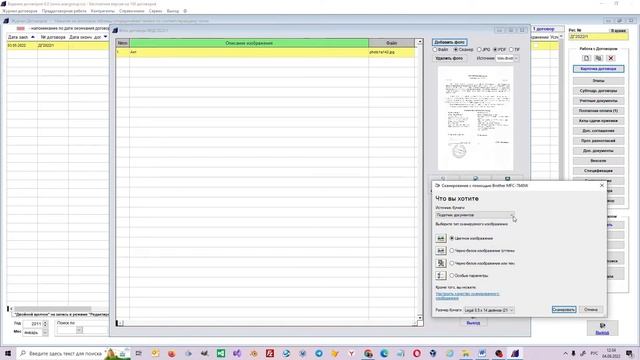Viewport: 640px width, 360px height.
Task: Select the Сканер source radio button
Action: (x=456, y=49)
